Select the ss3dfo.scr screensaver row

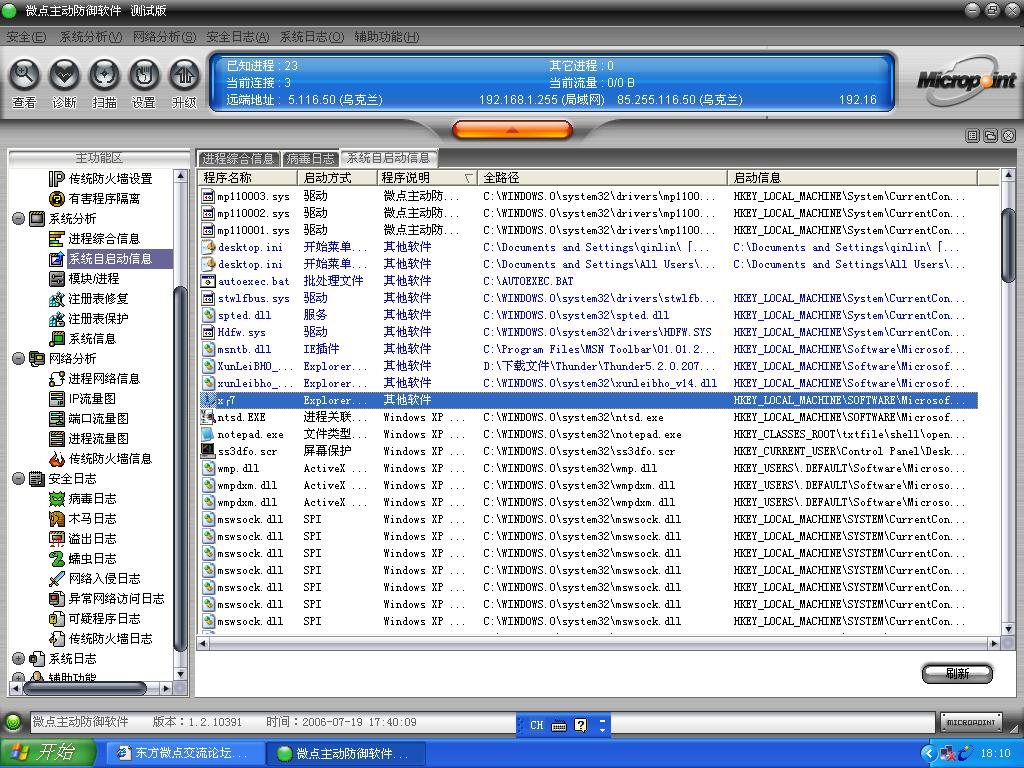(x=588, y=451)
